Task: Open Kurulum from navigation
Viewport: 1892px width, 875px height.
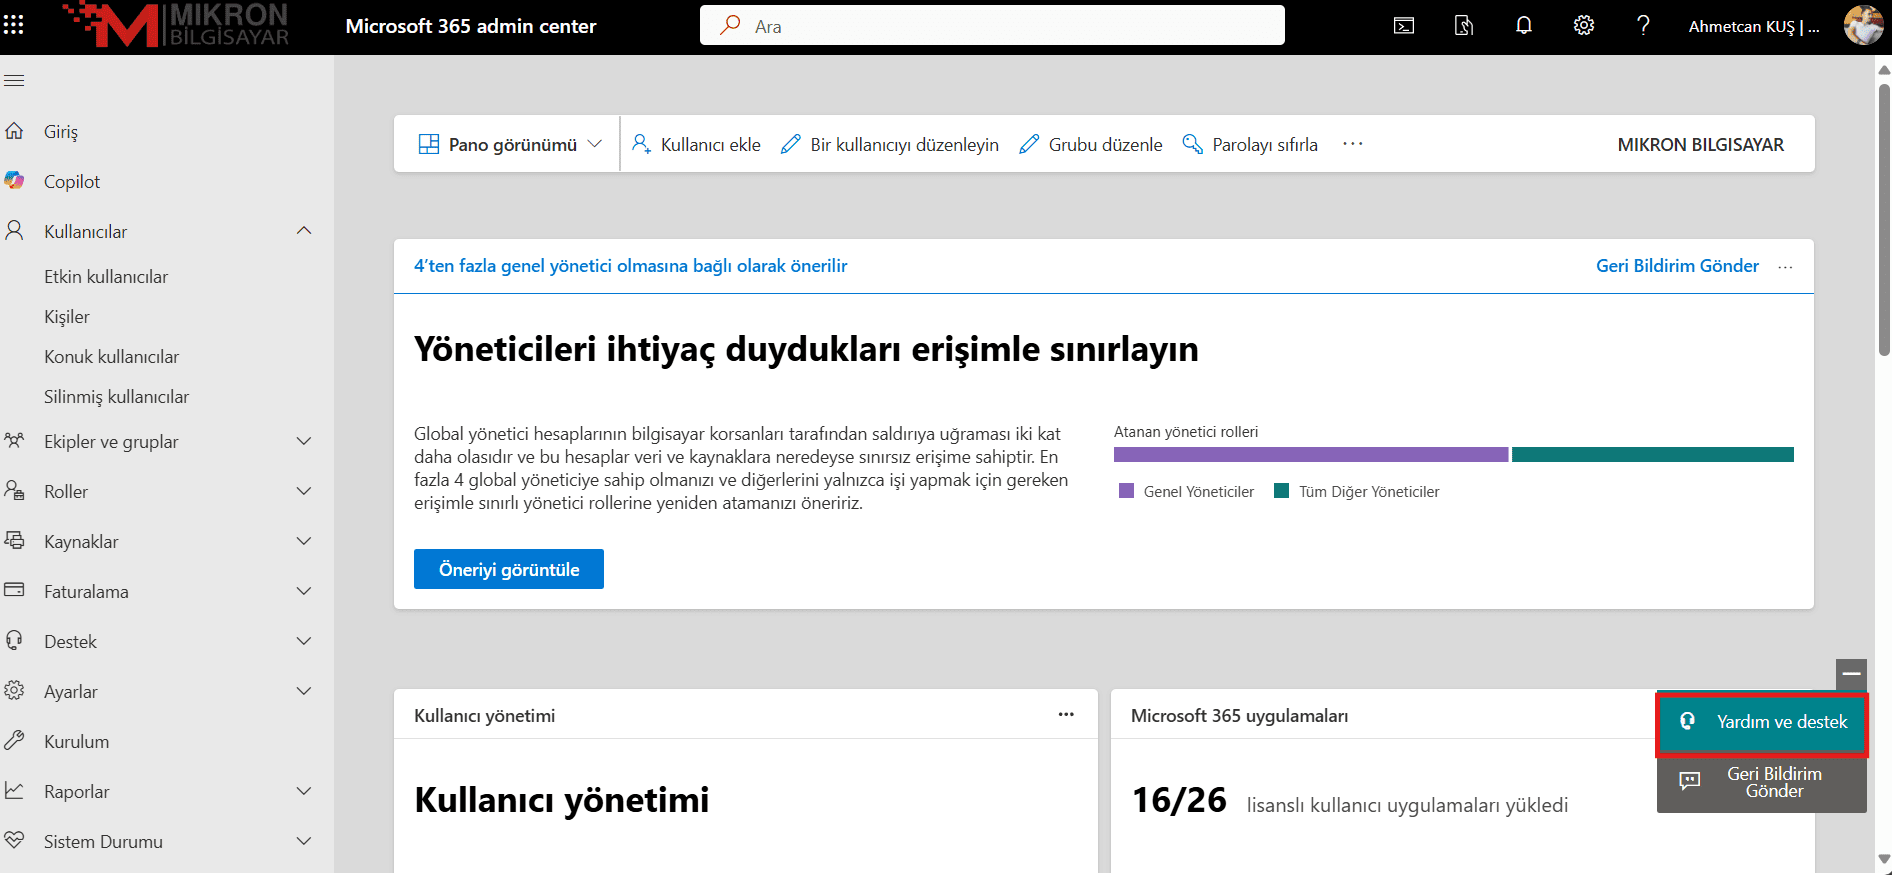Action: pyautogui.click(x=77, y=741)
